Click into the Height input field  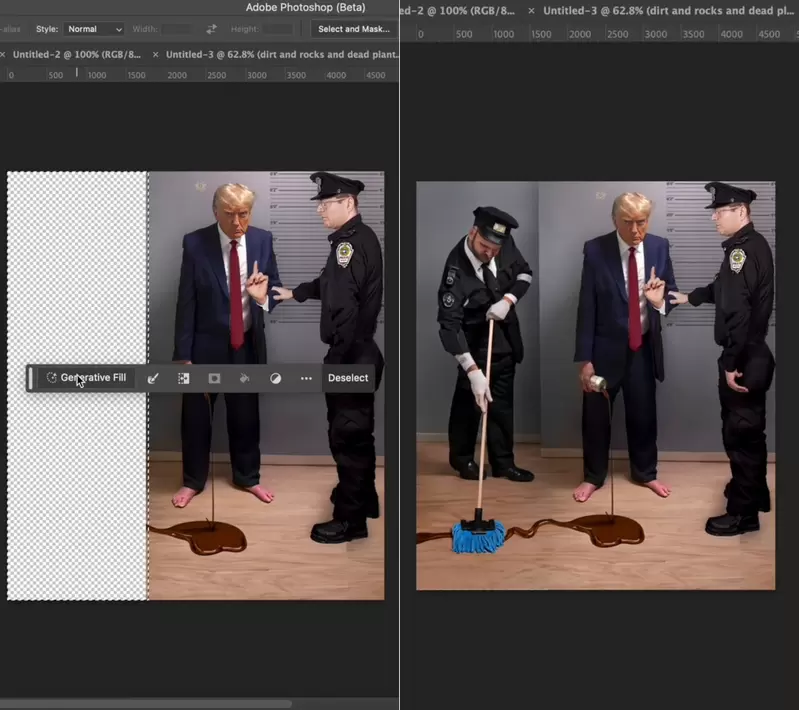[x=277, y=29]
